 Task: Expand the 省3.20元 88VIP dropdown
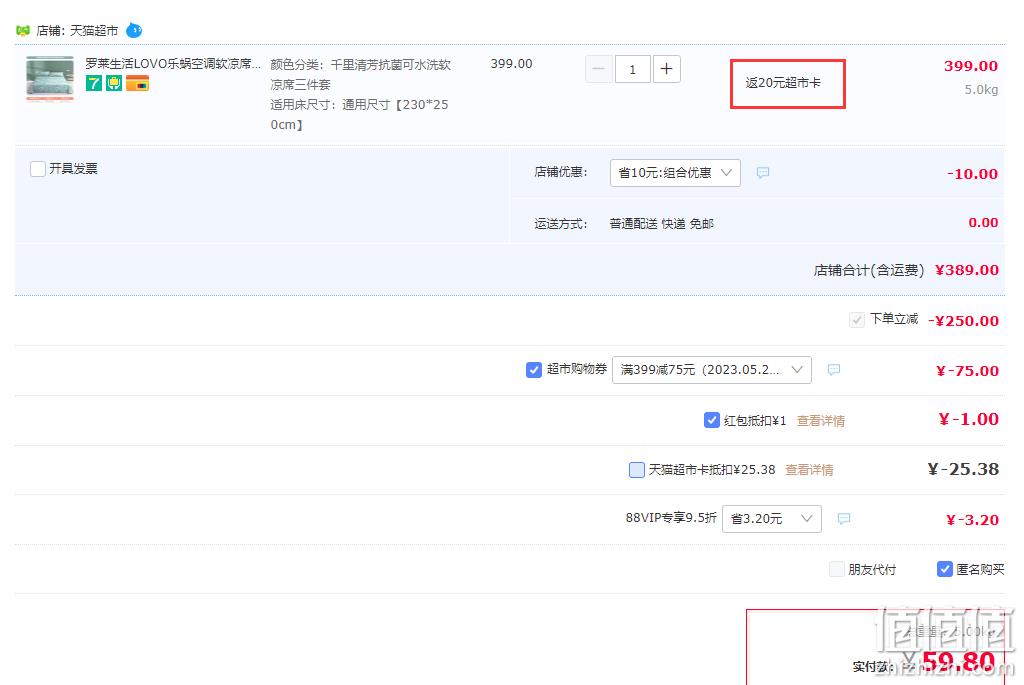click(x=772, y=518)
